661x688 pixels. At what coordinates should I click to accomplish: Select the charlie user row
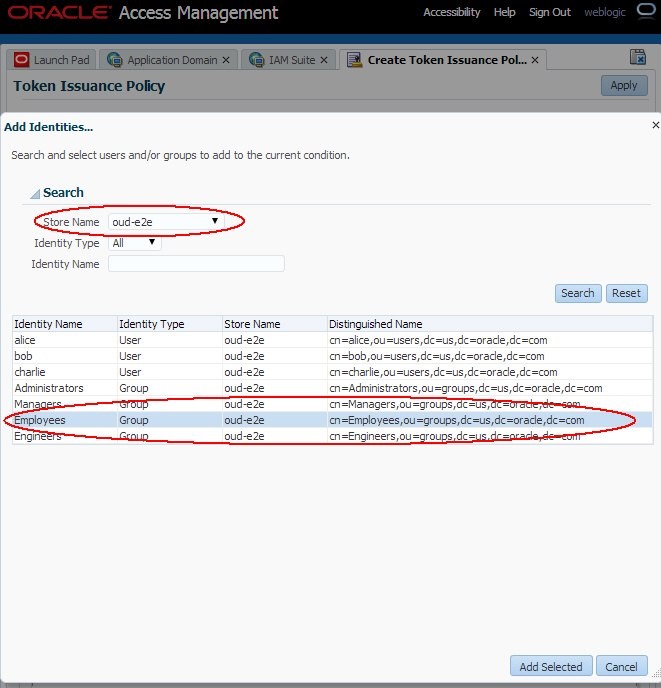(x=332, y=372)
